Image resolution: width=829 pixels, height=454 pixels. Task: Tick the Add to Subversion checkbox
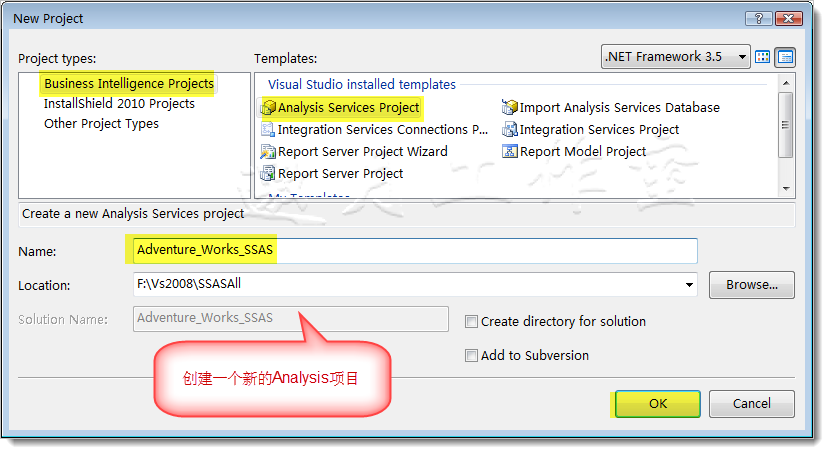pos(471,355)
